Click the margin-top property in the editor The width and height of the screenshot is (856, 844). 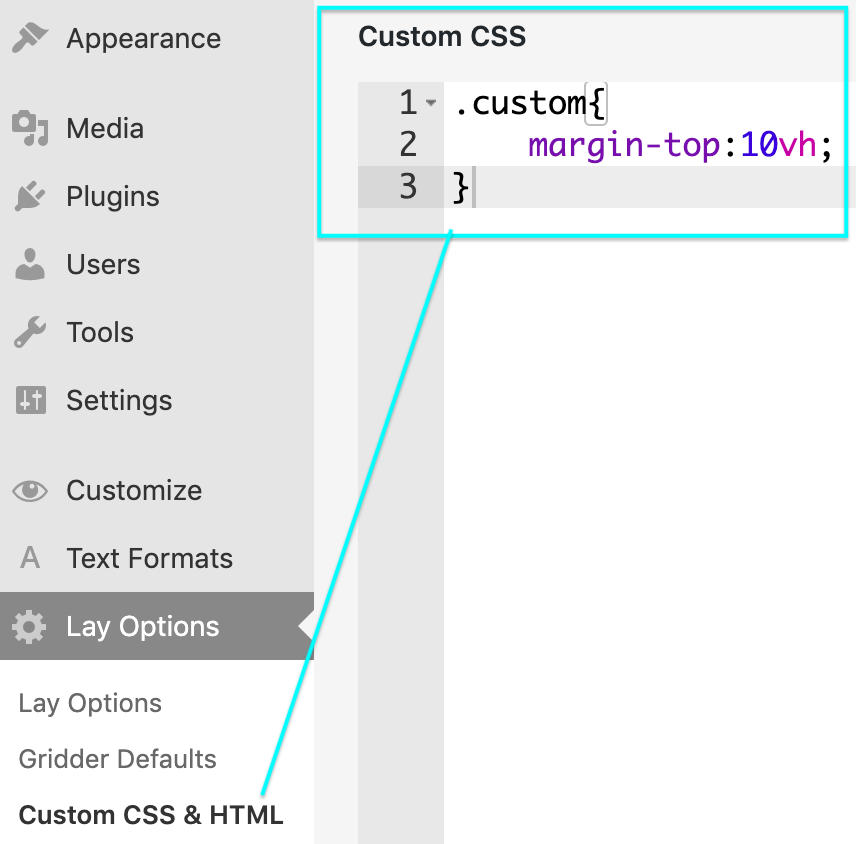tap(624, 145)
